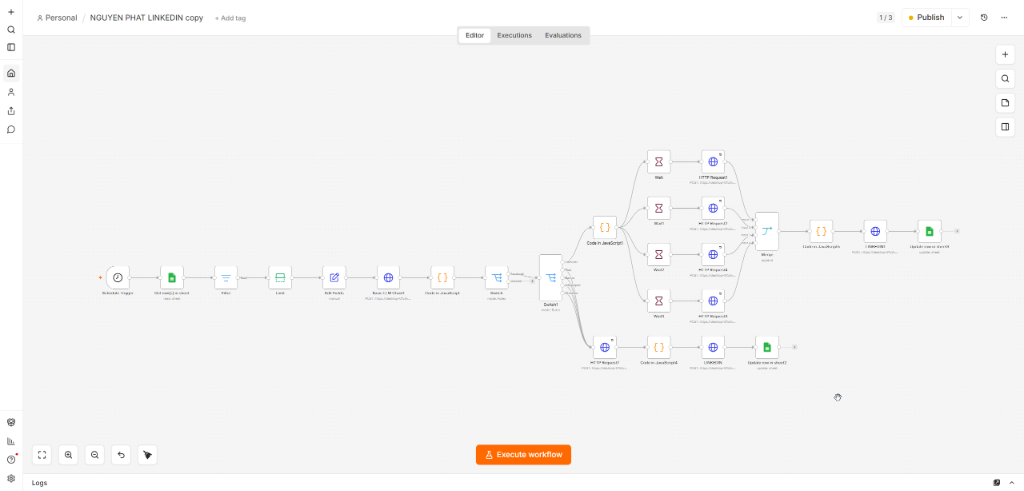The height and width of the screenshot is (491, 1024).
Task: Select the Wait1 hourglass node
Action: click(x=659, y=208)
